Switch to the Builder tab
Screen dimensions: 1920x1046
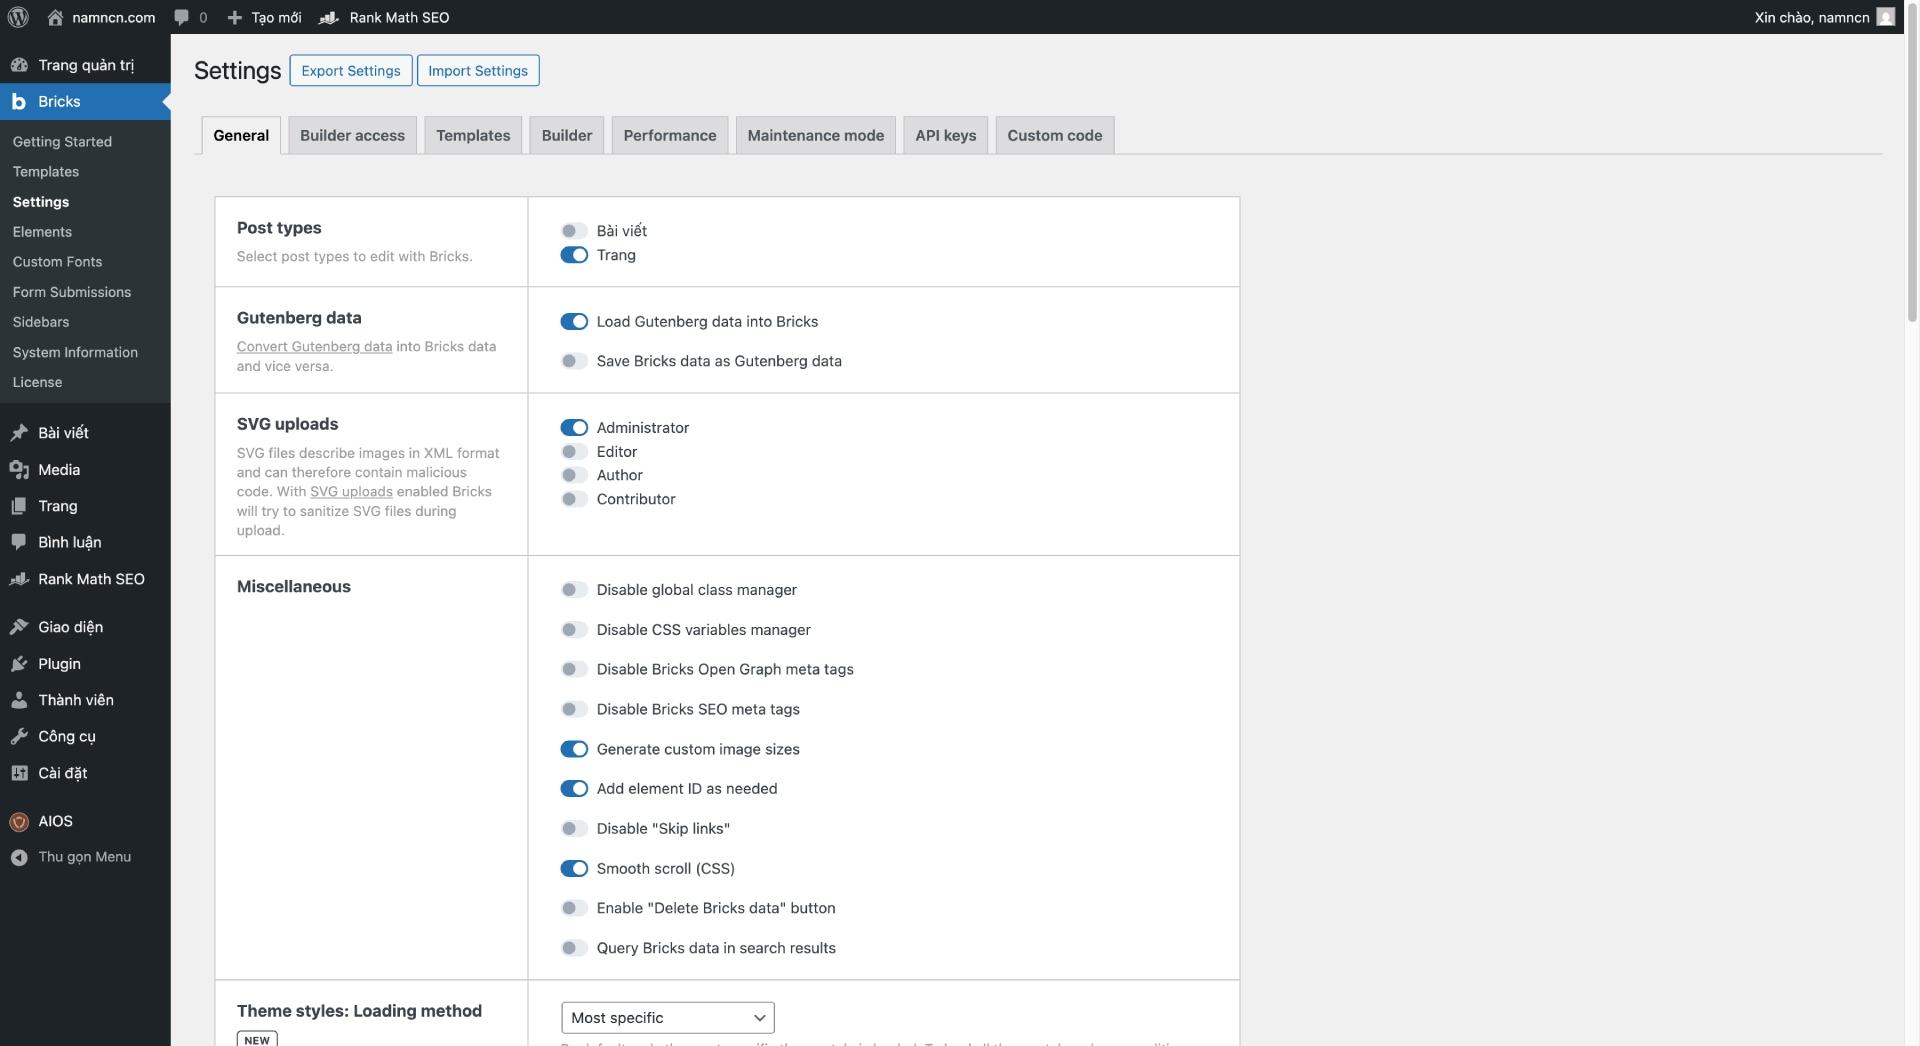tap(567, 135)
